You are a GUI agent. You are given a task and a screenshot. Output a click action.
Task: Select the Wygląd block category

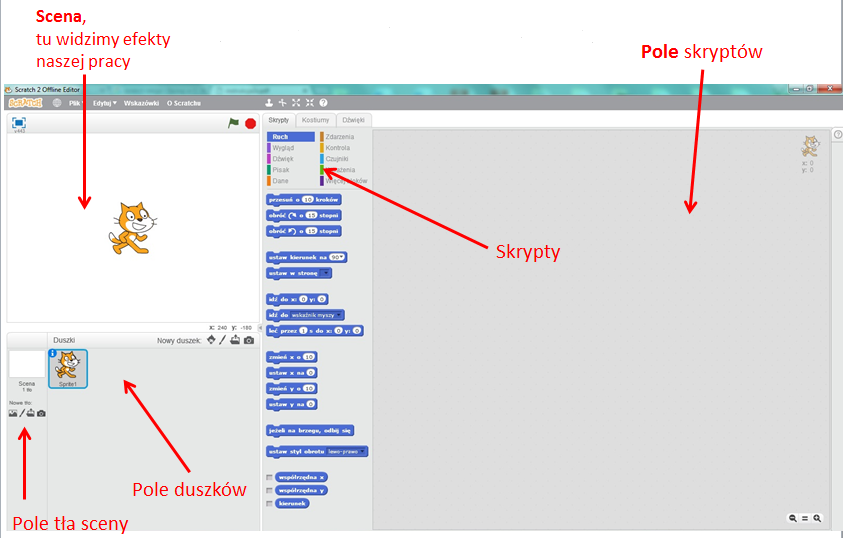283,148
